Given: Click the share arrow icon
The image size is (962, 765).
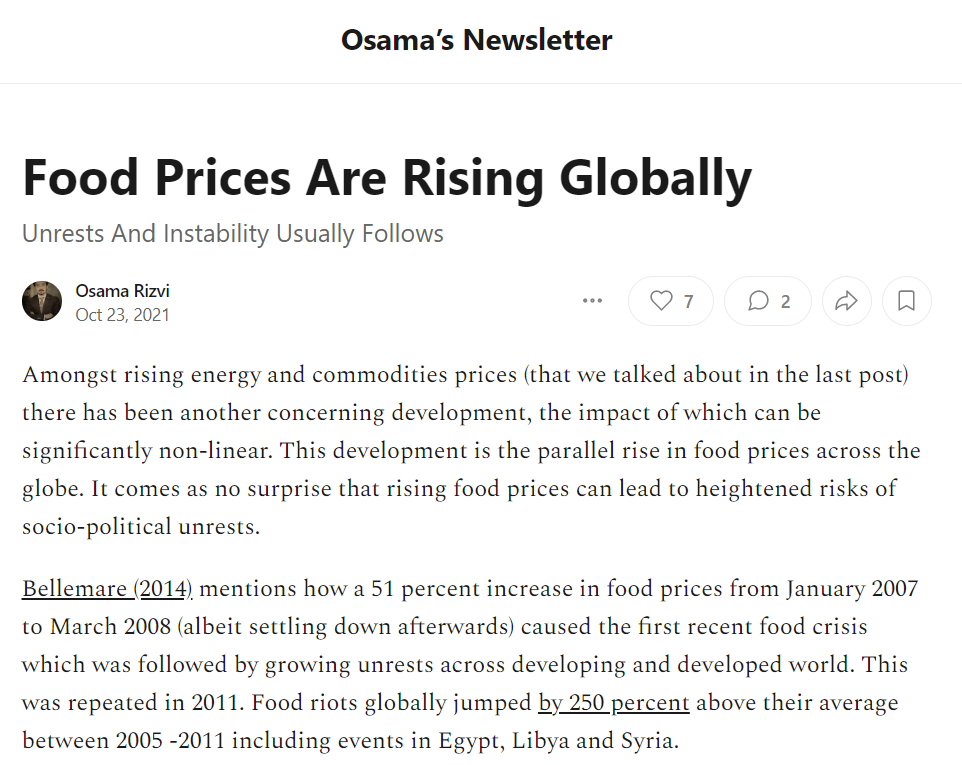Looking at the screenshot, I should click(x=846, y=301).
